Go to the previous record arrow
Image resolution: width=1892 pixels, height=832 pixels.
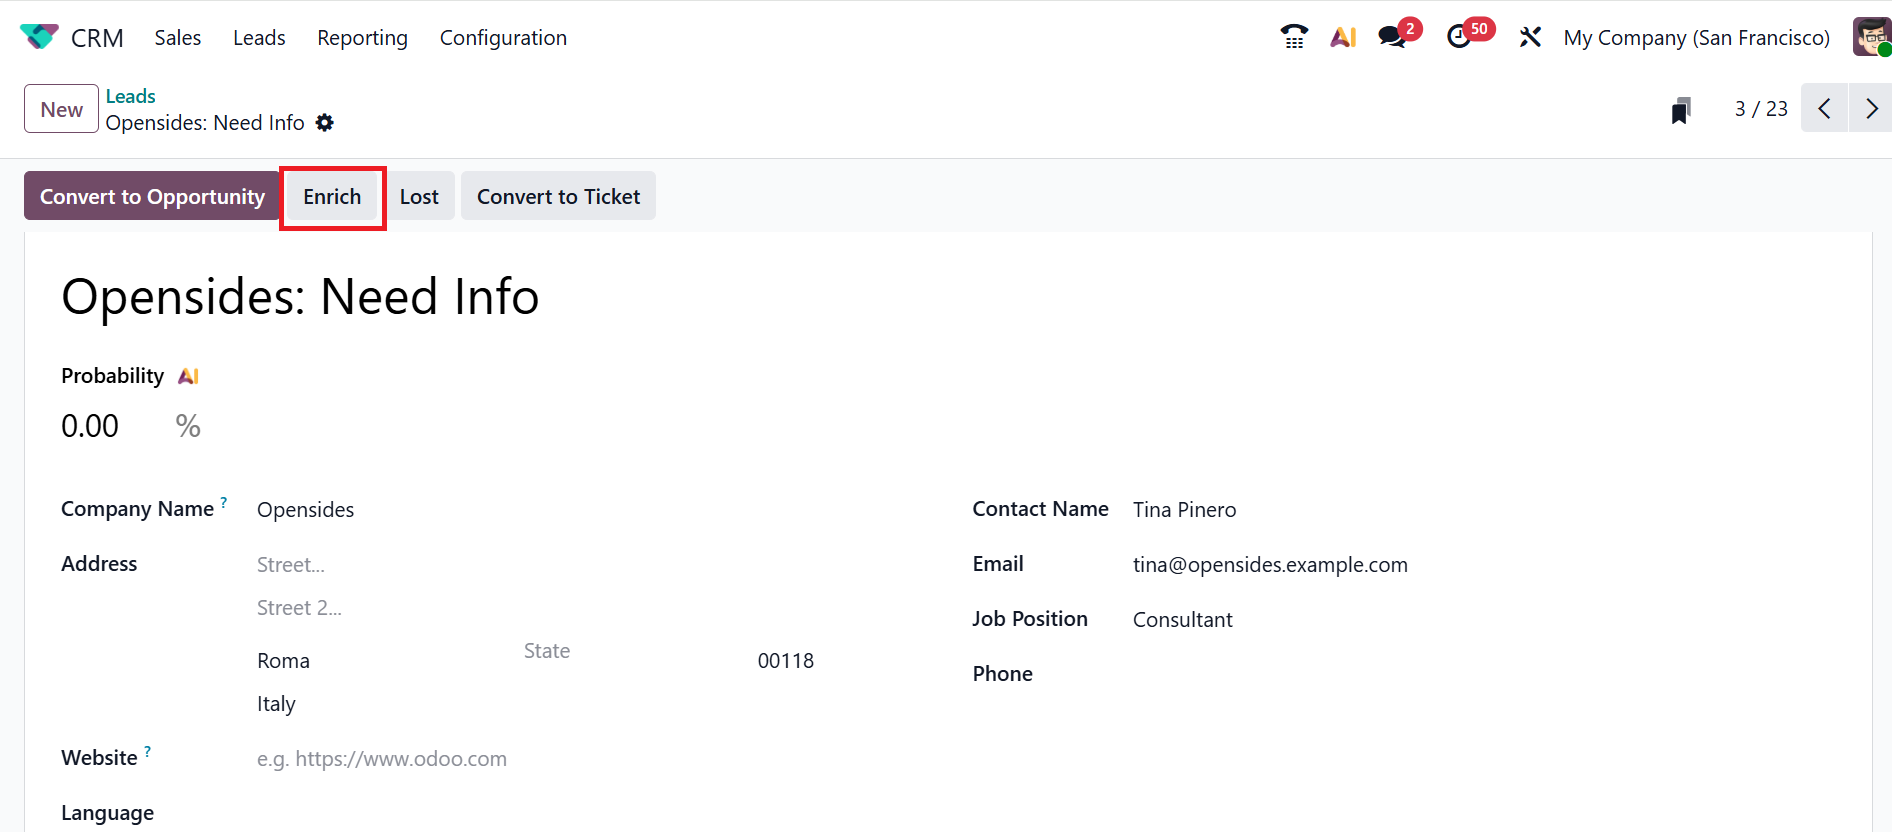[1824, 108]
